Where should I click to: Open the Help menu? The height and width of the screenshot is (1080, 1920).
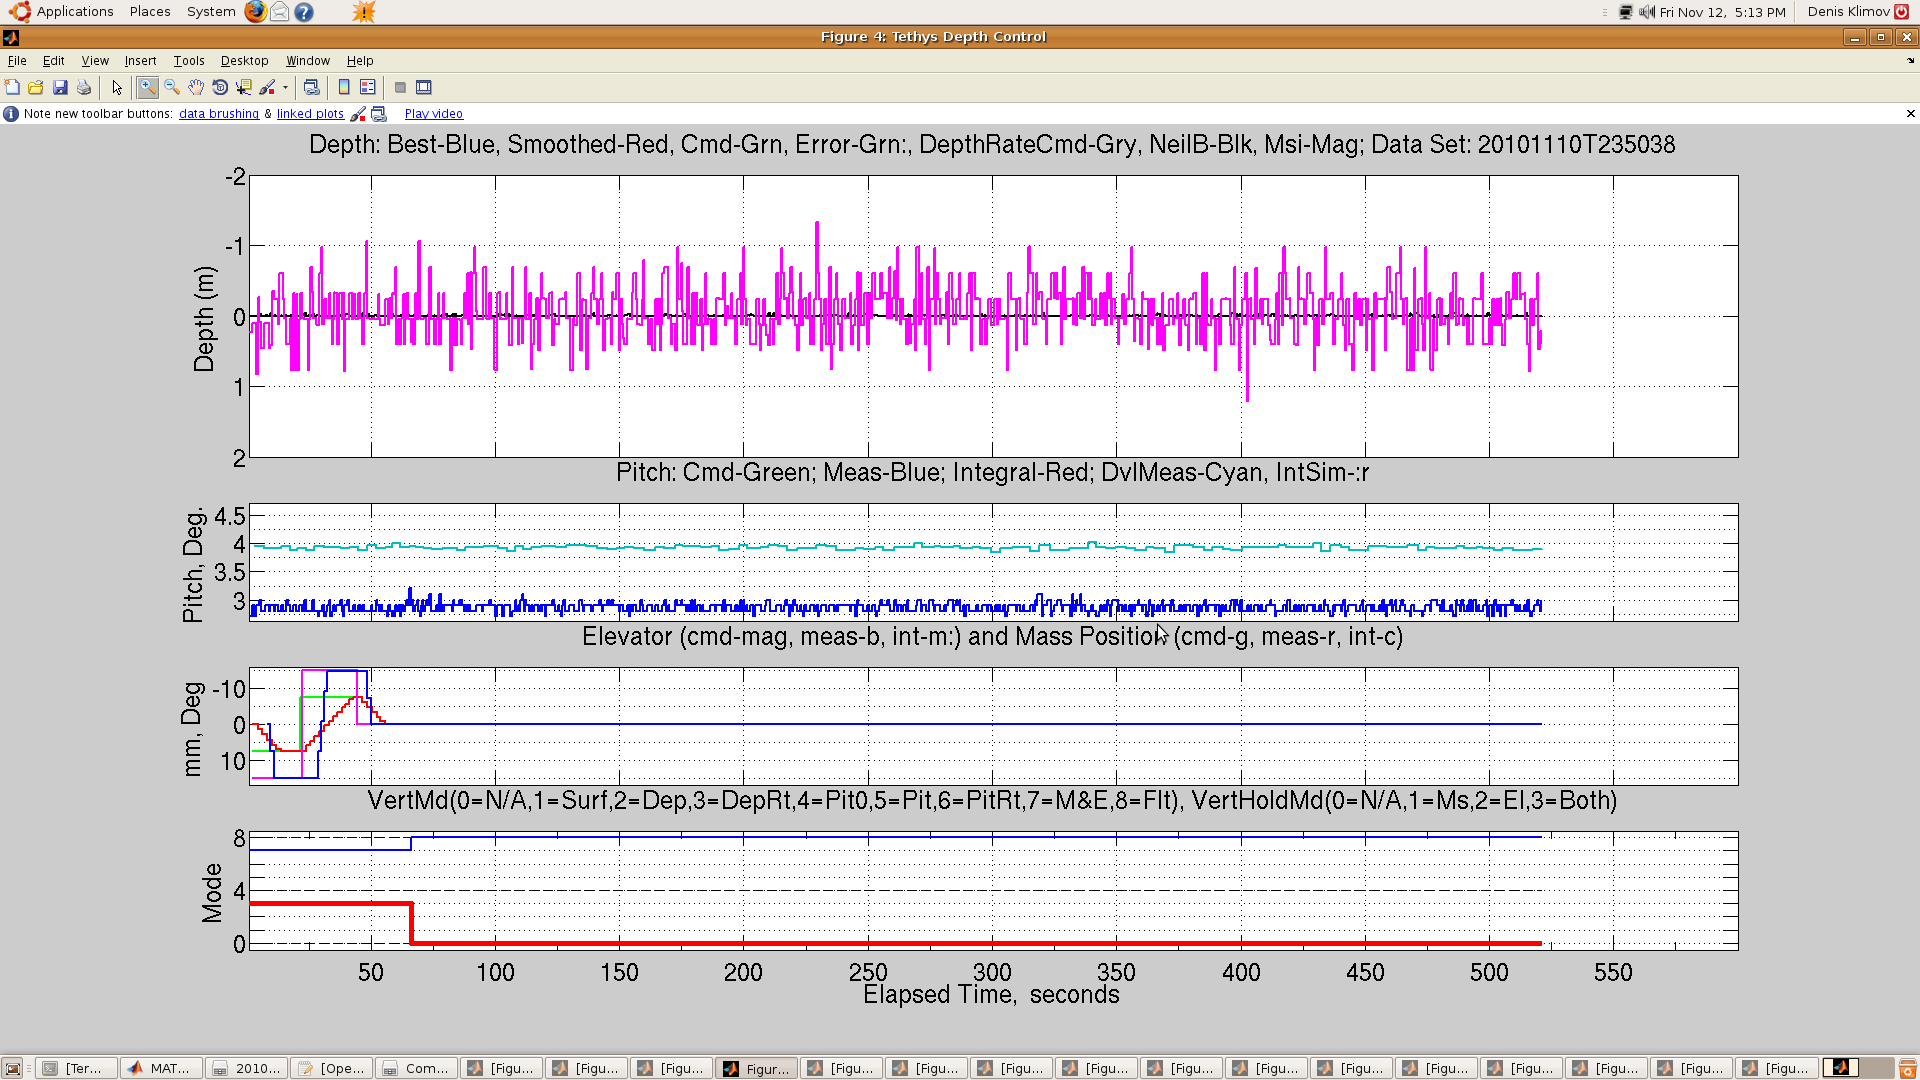click(x=360, y=61)
